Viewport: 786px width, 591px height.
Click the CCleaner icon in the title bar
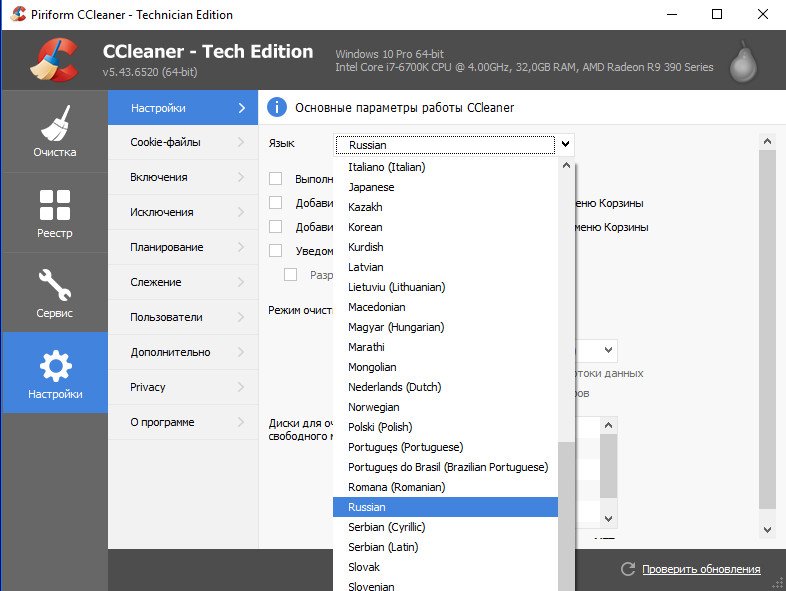18,14
